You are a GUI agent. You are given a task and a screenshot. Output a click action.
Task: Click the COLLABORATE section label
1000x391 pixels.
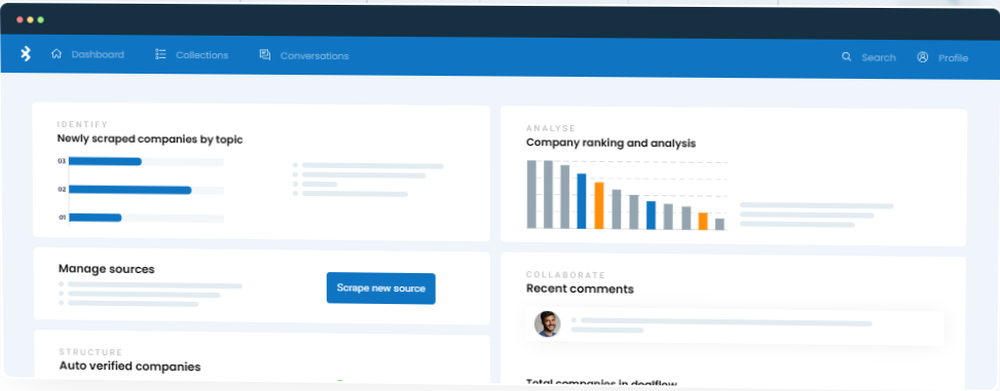coord(566,275)
